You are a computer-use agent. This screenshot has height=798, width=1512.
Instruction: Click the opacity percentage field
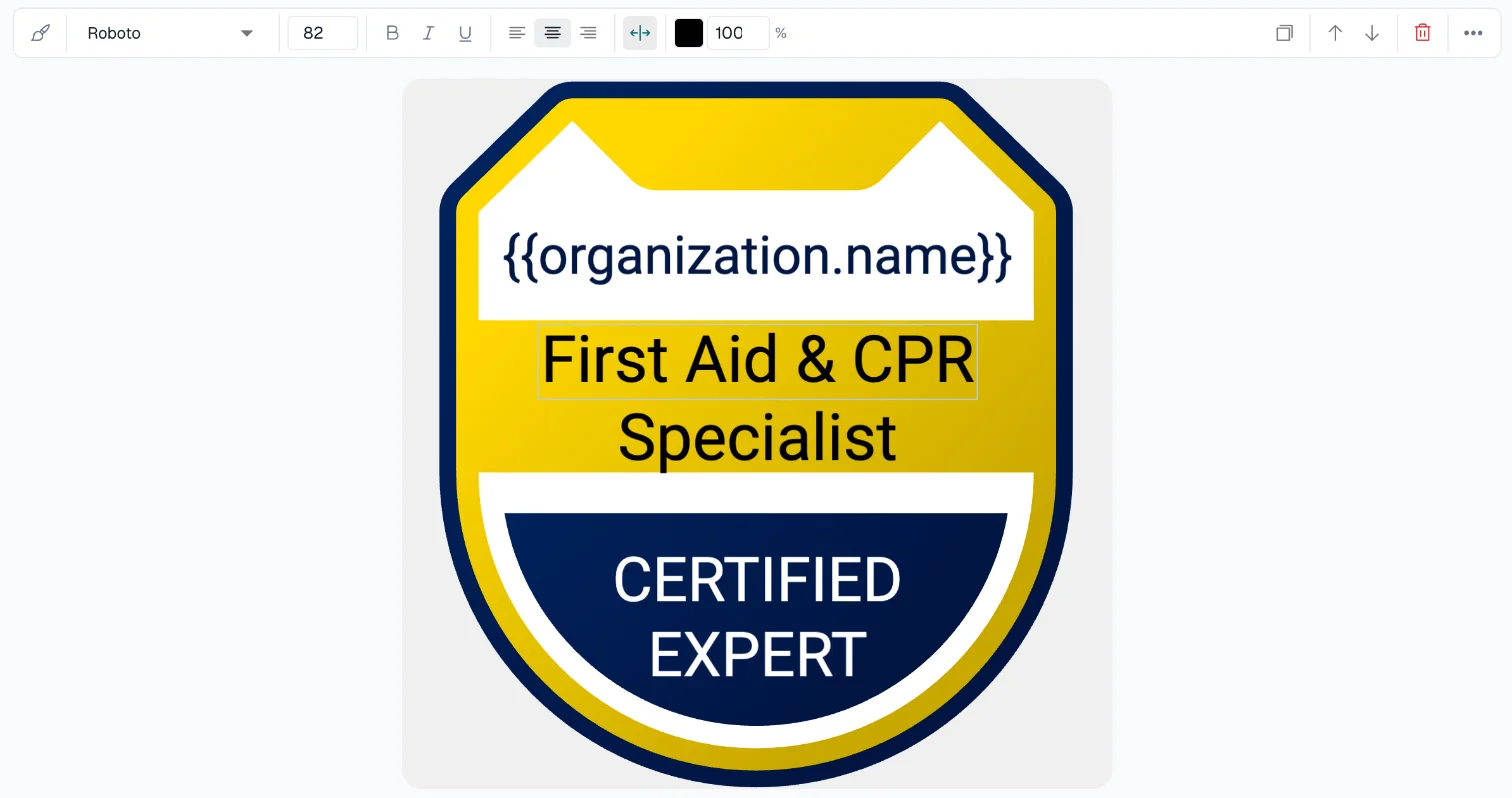(x=737, y=33)
